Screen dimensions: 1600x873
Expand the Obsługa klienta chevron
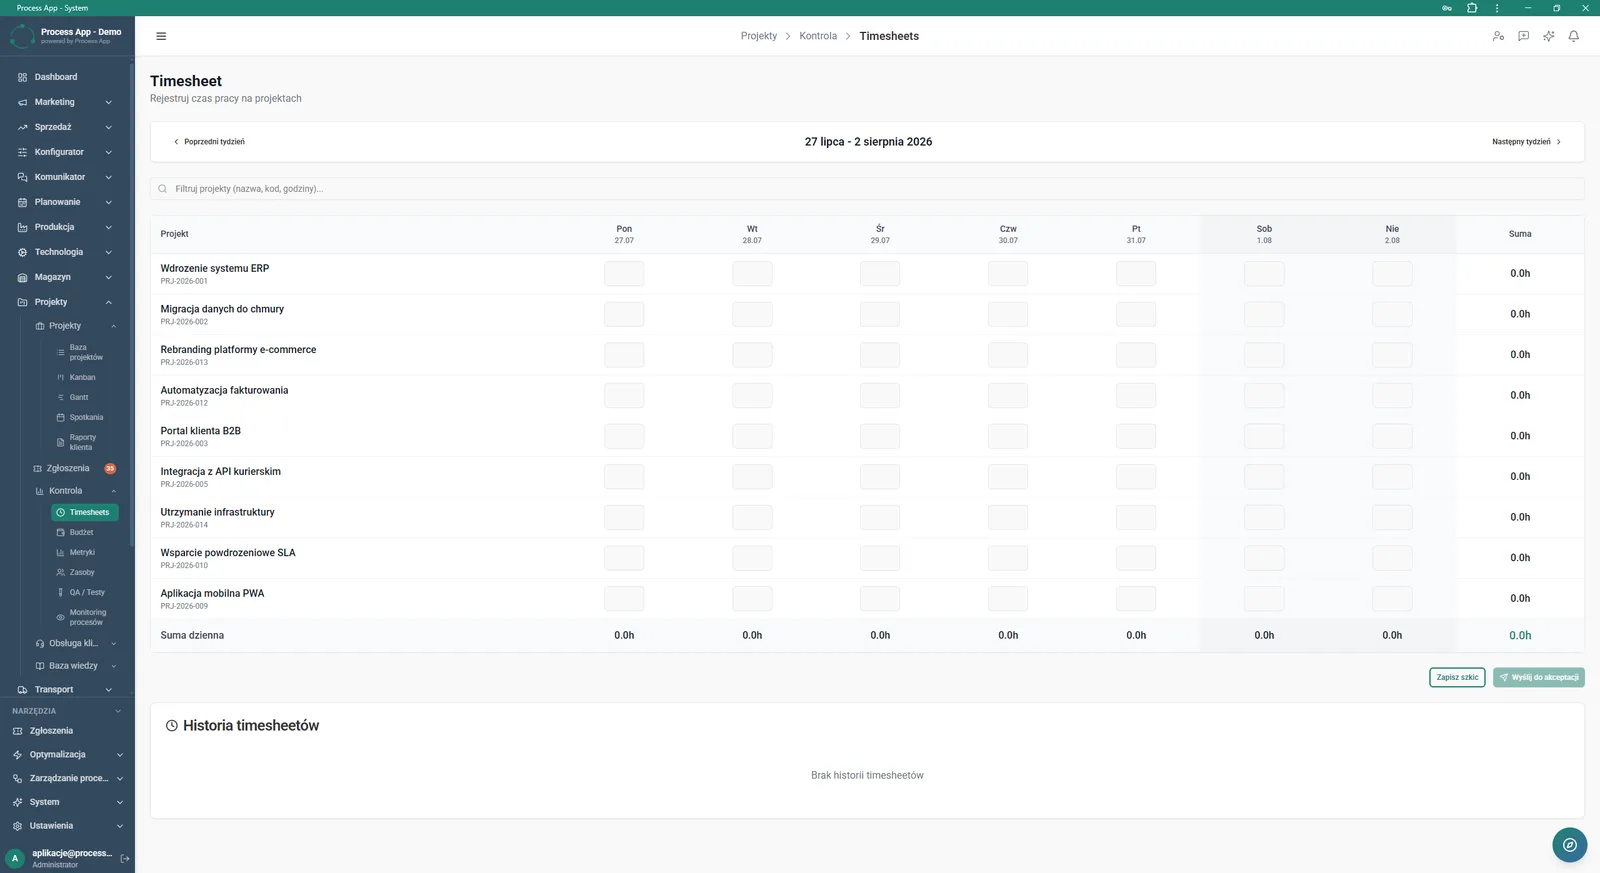point(113,644)
